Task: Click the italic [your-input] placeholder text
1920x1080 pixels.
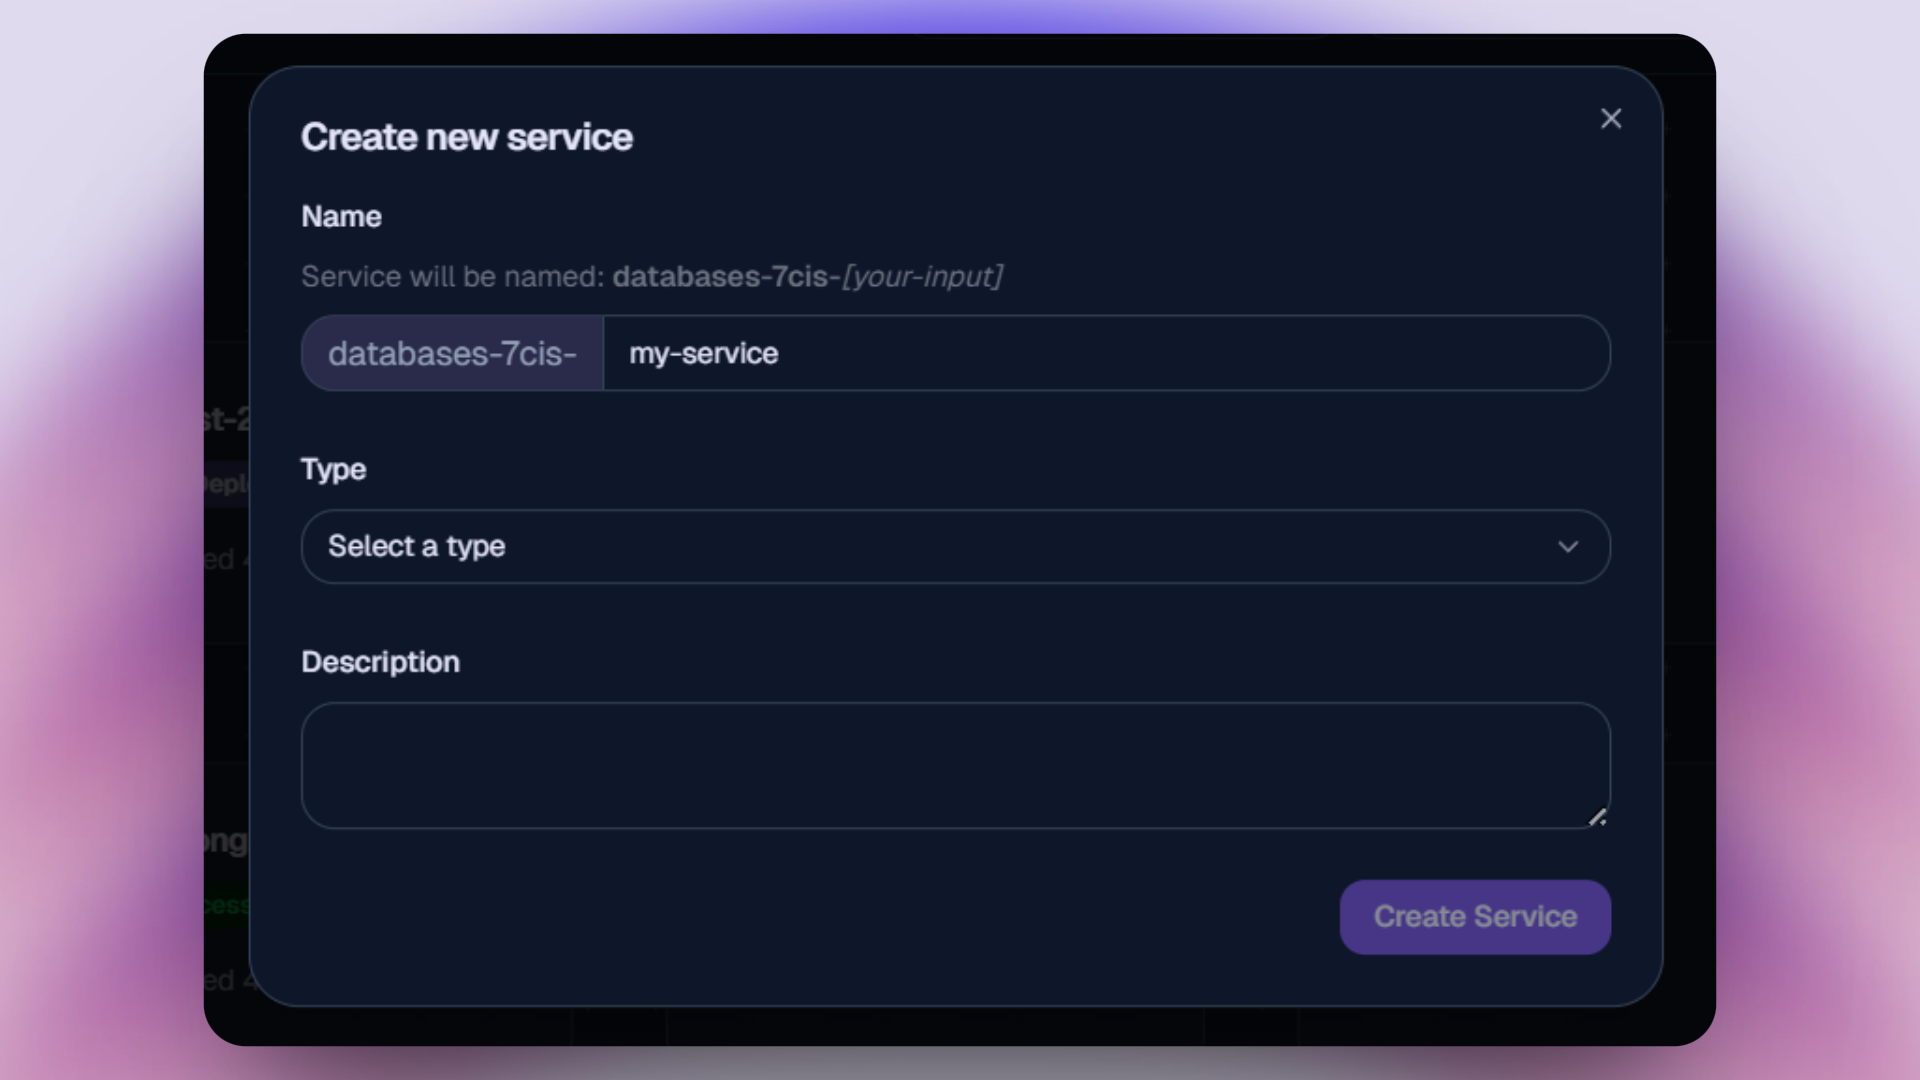Action: tap(922, 276)
